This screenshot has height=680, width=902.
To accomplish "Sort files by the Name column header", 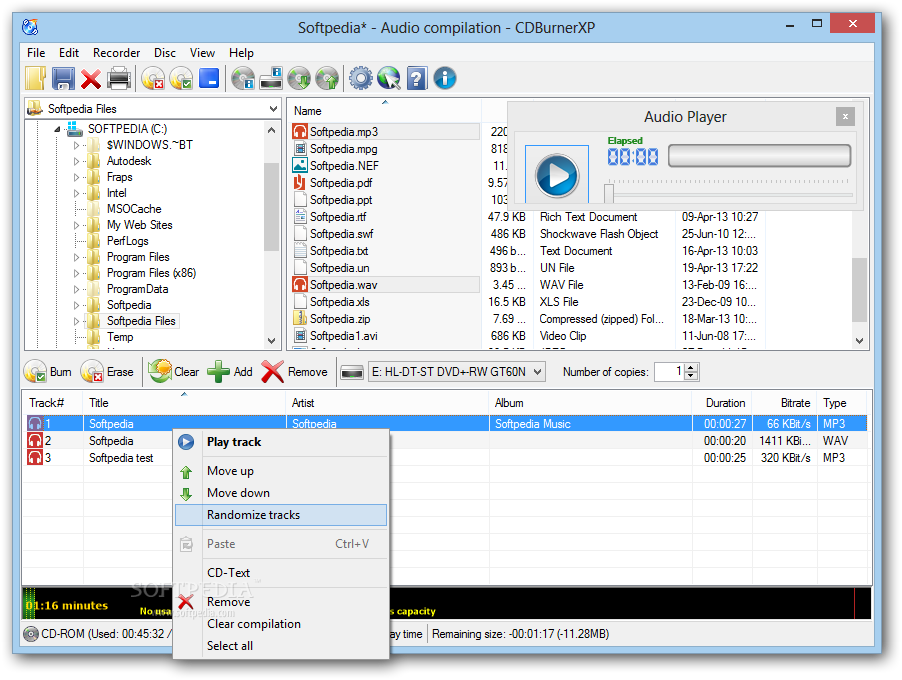I will (384, 111).
